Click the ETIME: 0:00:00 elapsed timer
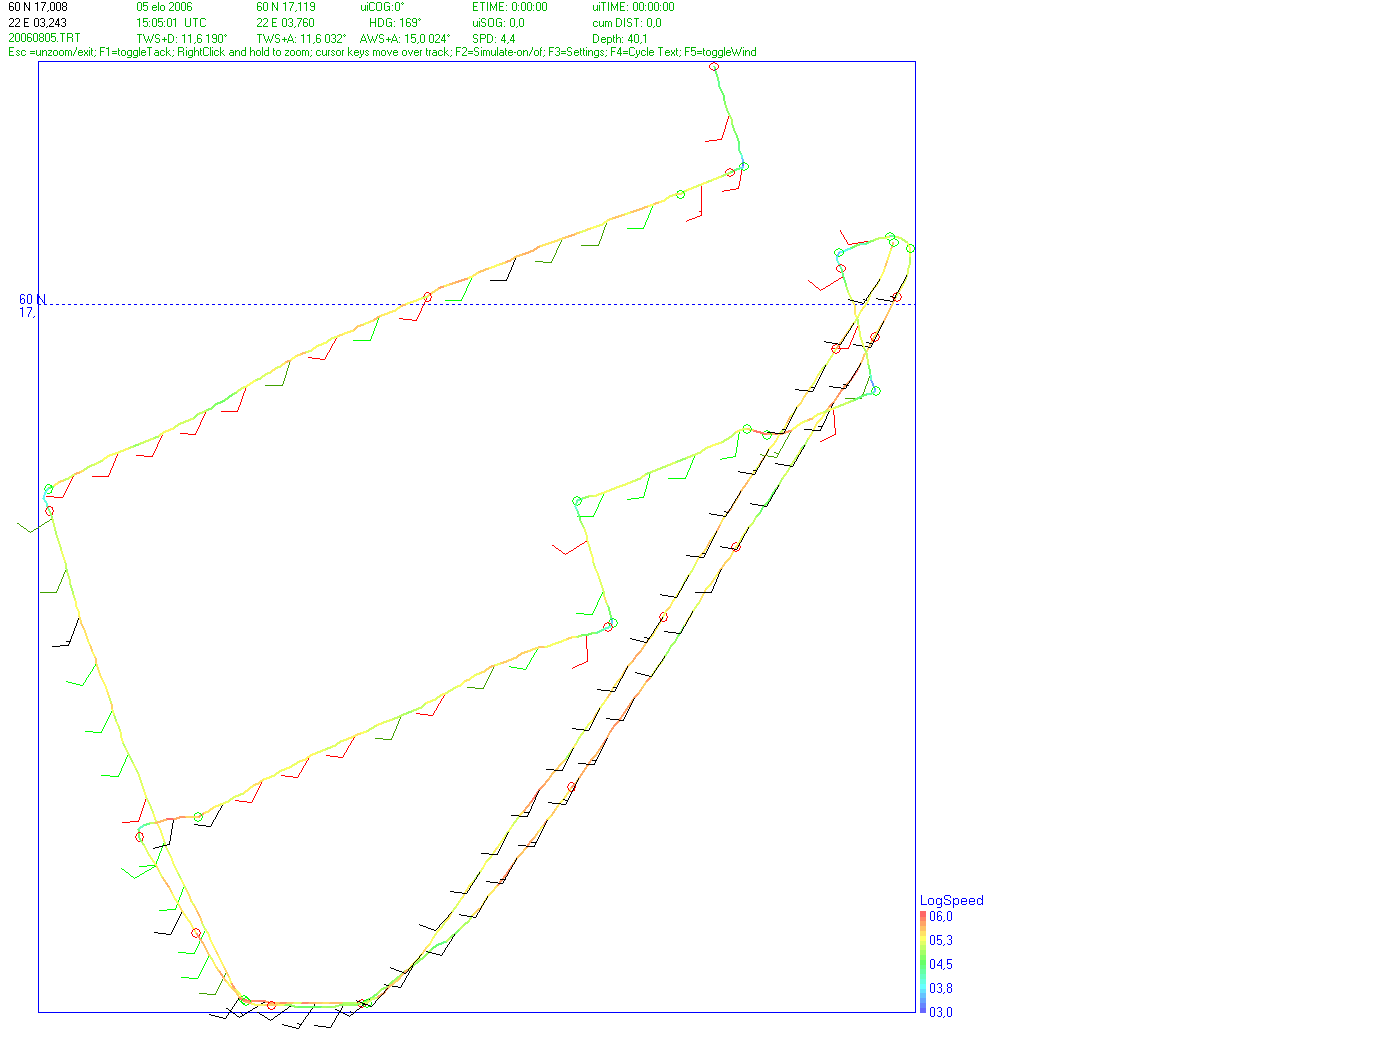This screenshot has height=1050, width=1400. click(510, 7)
